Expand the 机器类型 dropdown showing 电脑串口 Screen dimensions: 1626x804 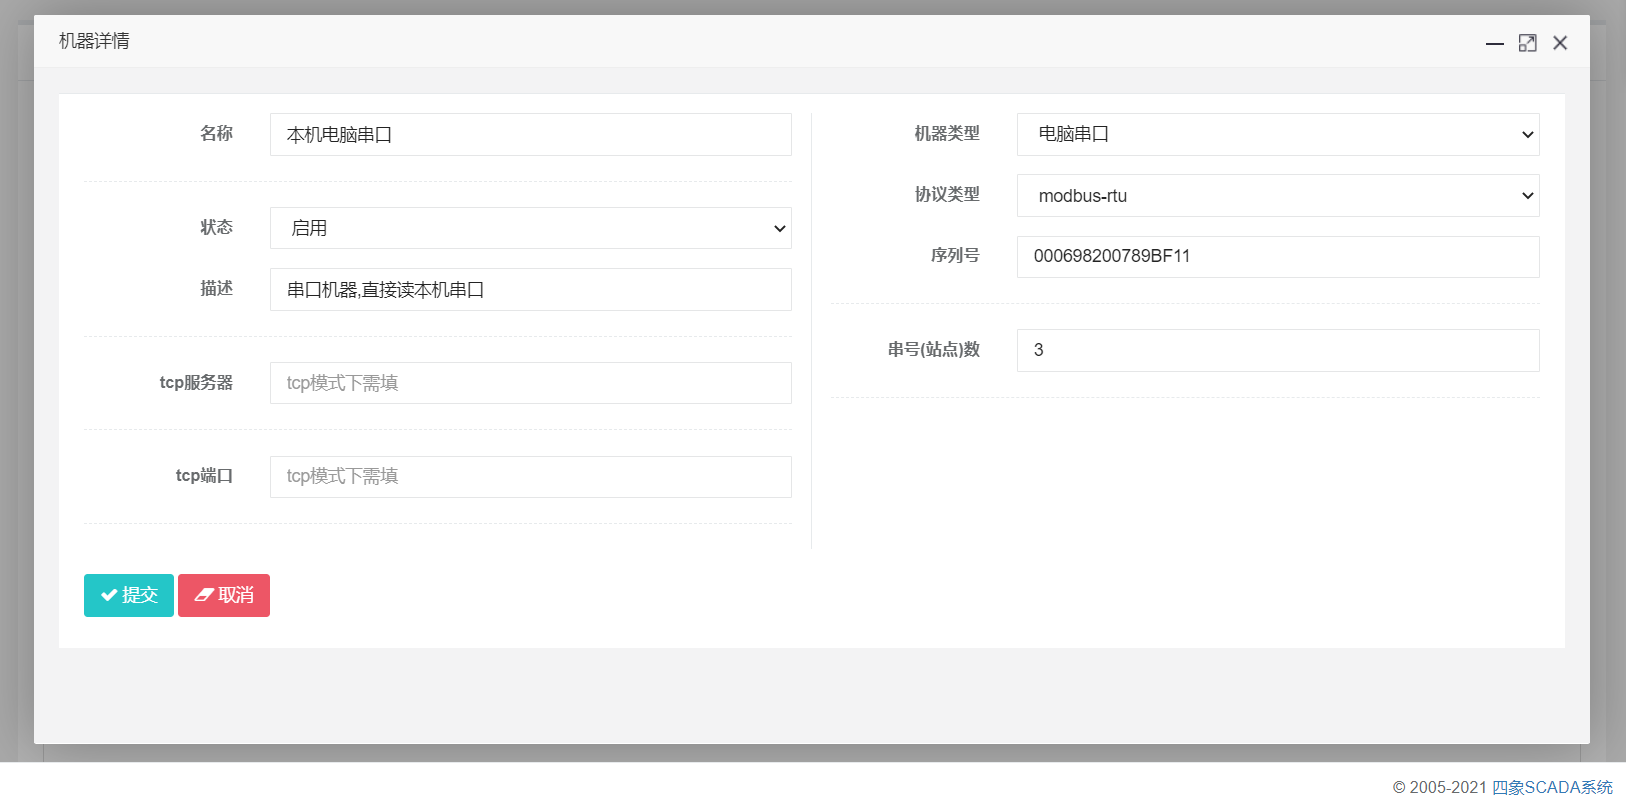tap(1277, 135)
